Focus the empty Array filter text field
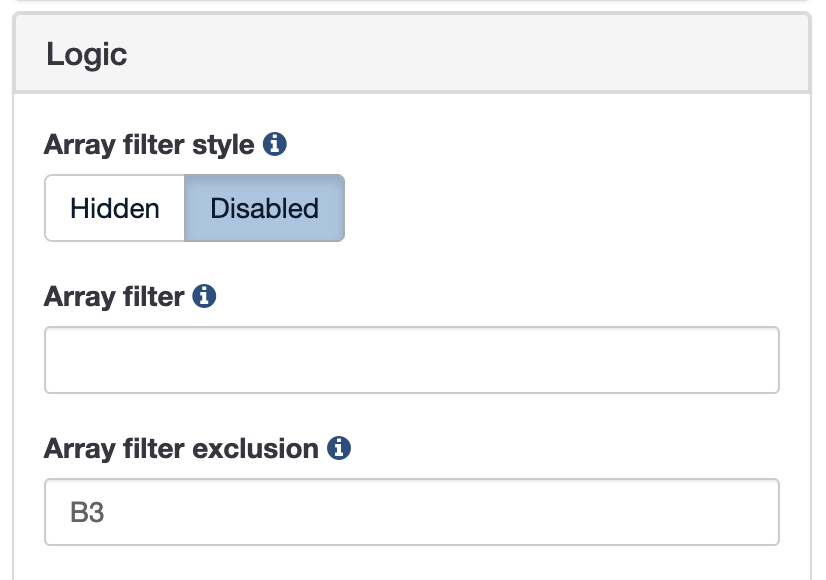This screenshot has height=580, width=826. [x=412, y=360]
